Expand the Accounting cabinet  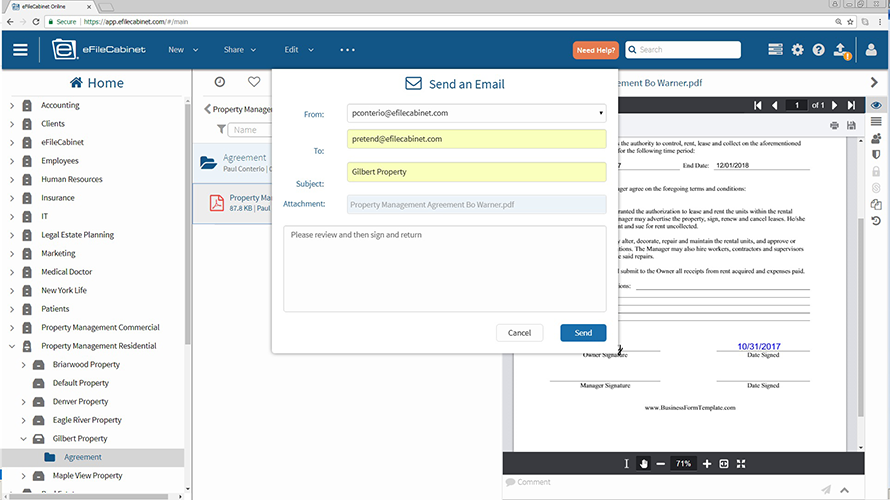coord(12,105)
